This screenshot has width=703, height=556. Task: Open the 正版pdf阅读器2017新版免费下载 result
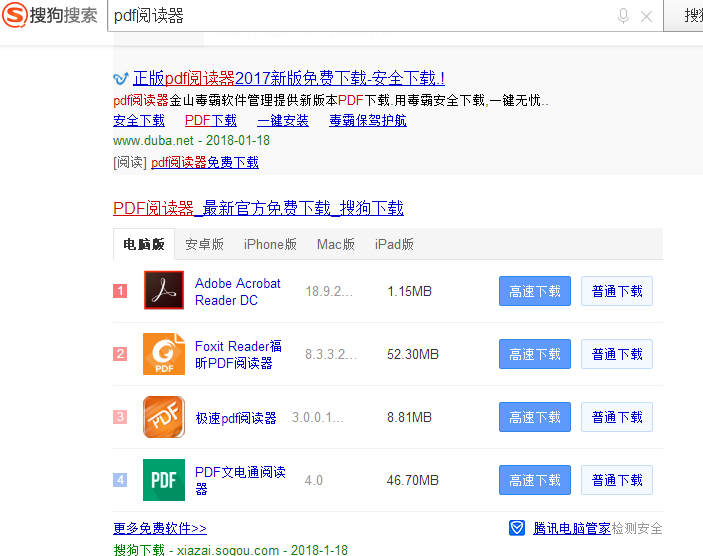coord(289,78)
